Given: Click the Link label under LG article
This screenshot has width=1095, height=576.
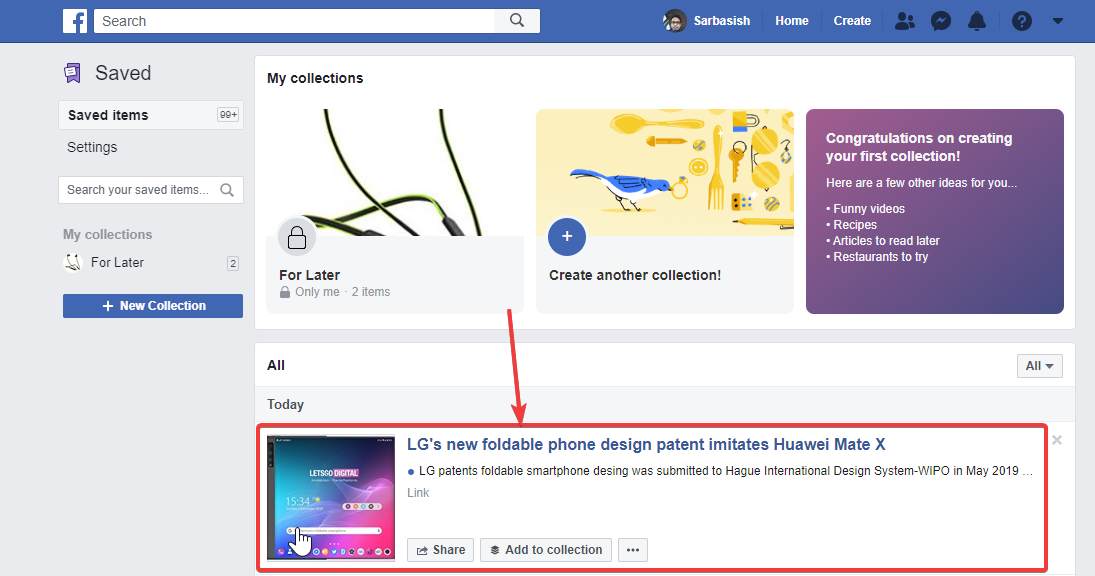Looking at the screenshot, I should click(x=418, y=493).
